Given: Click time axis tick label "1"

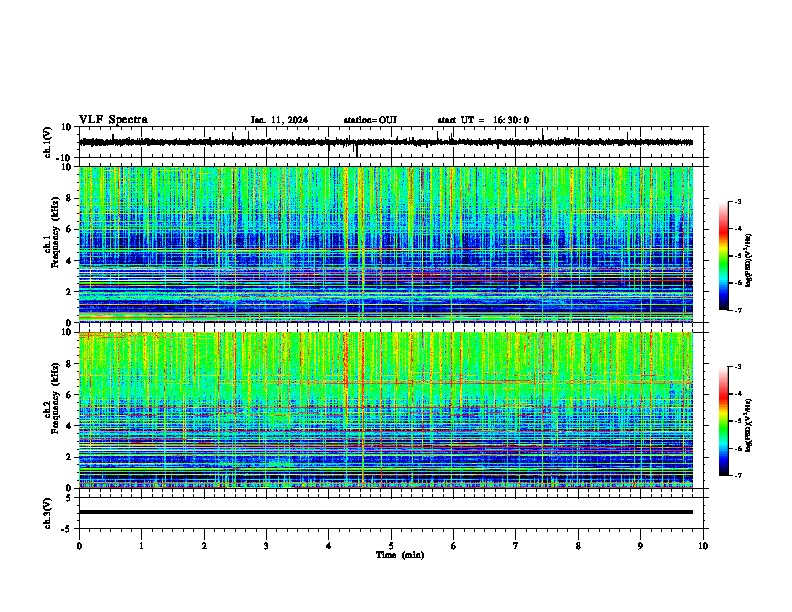Looking at the screenshot, I should coord(141,546).
